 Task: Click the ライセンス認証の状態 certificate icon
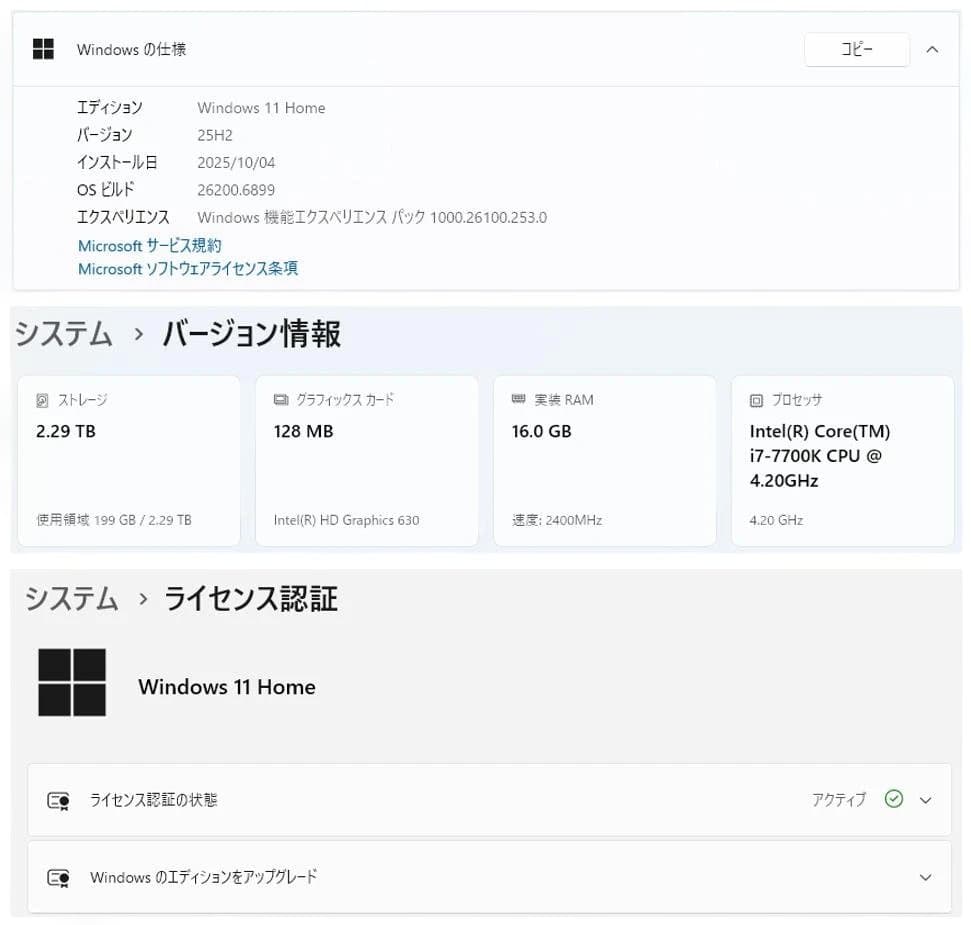pyautogui.click(x=59, y=801)
